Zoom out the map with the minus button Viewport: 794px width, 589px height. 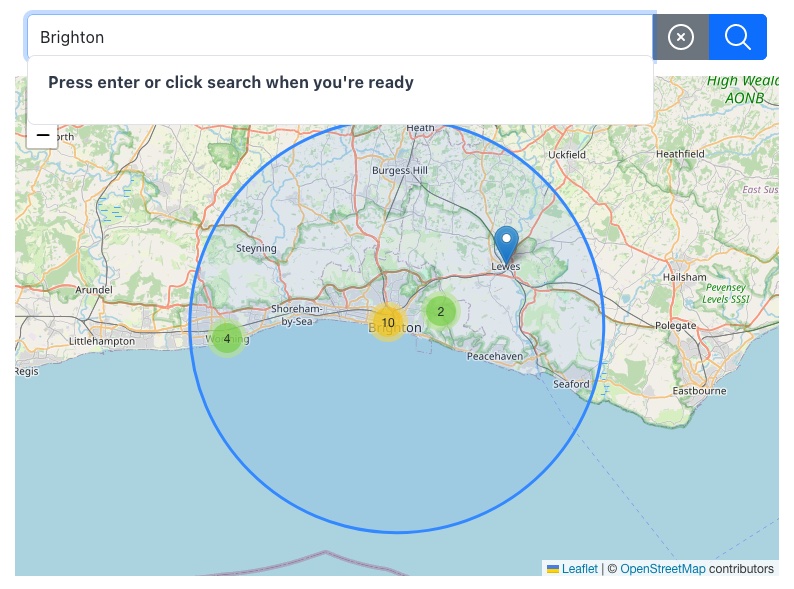tap(43, 135)
